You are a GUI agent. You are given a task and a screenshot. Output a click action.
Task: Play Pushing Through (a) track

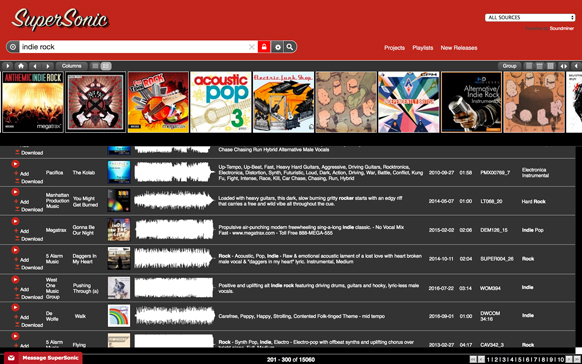pos(15,279)
